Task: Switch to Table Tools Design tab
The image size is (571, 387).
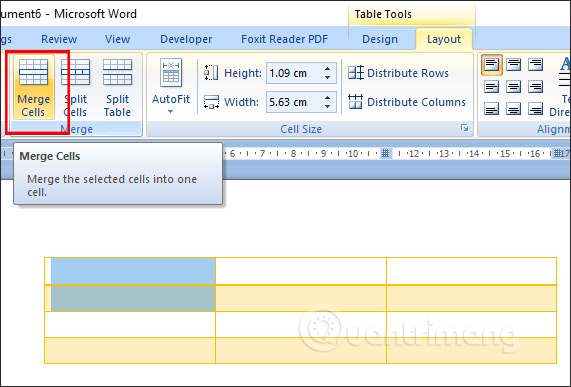Action: click(380, 39)
